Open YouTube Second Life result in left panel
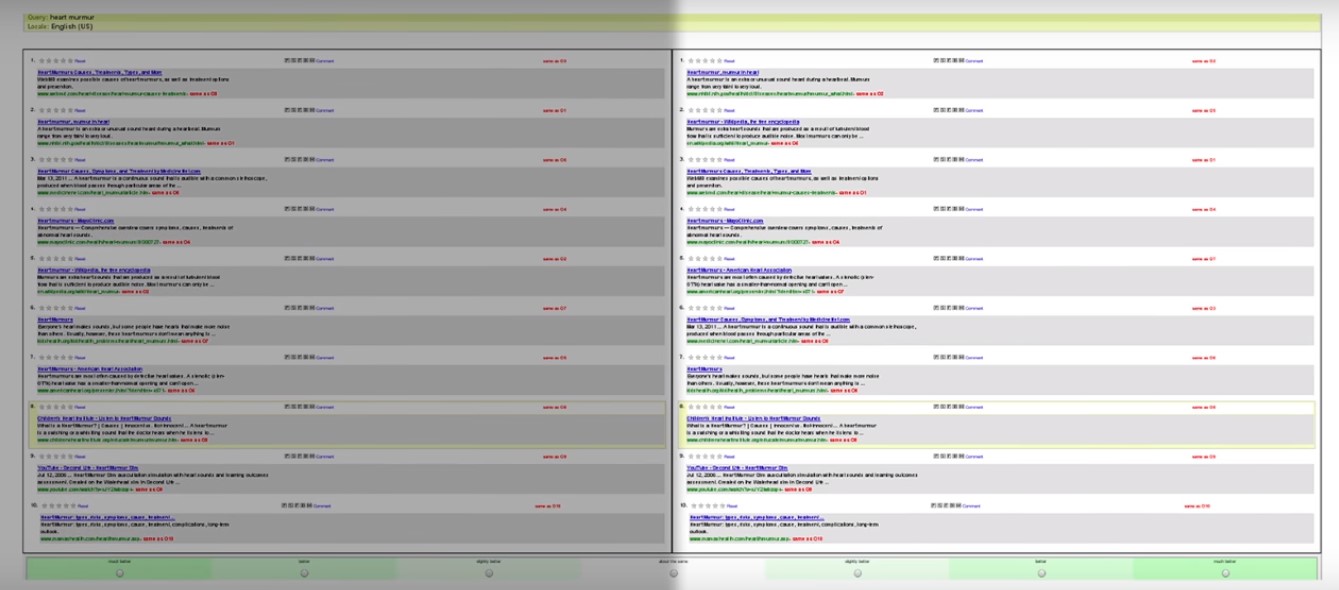The height and width of the screenshot is (590, 1339). pos(86,467)
